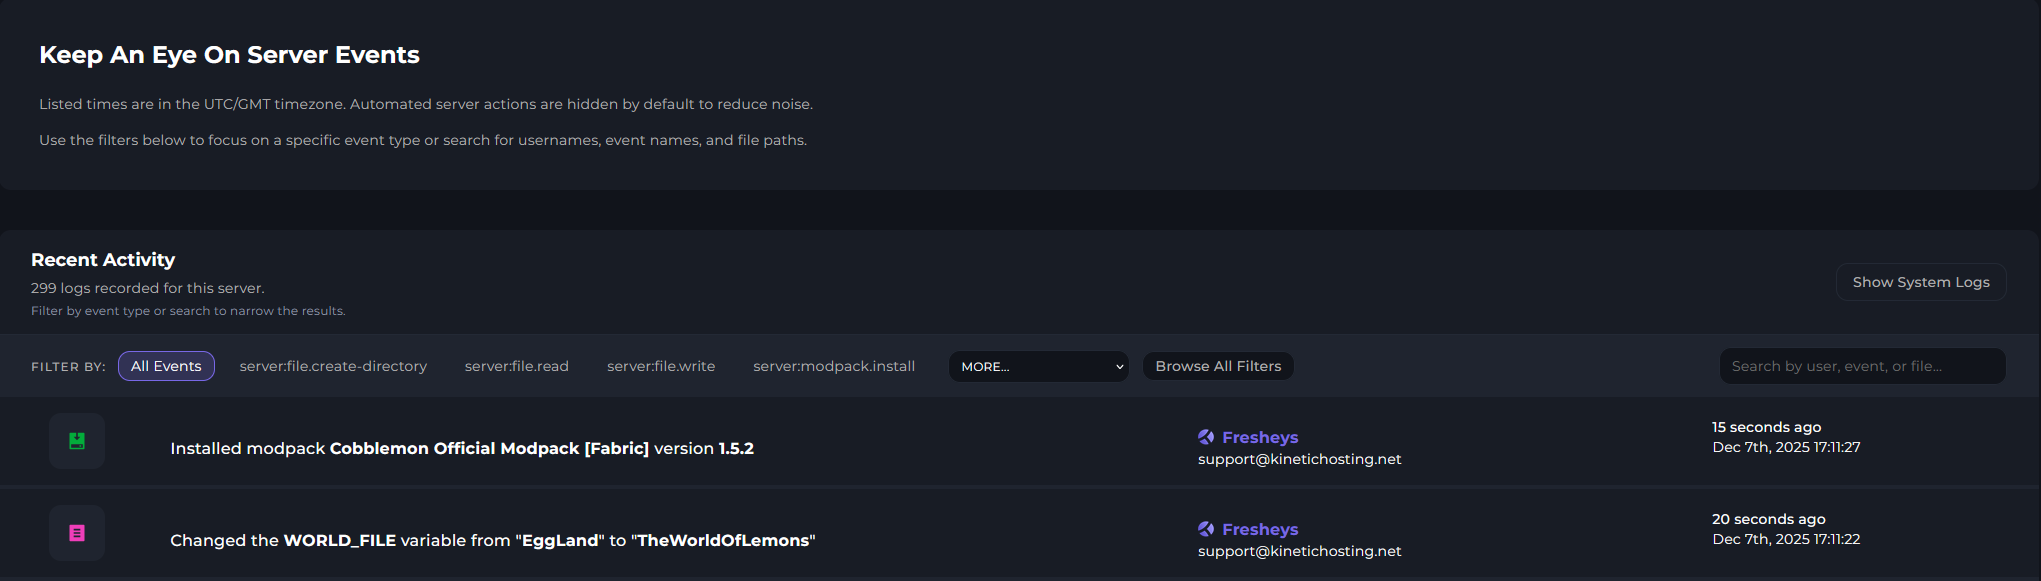Filter by server:file.write events
2041x581 pixels.
[x=661, y=367]
